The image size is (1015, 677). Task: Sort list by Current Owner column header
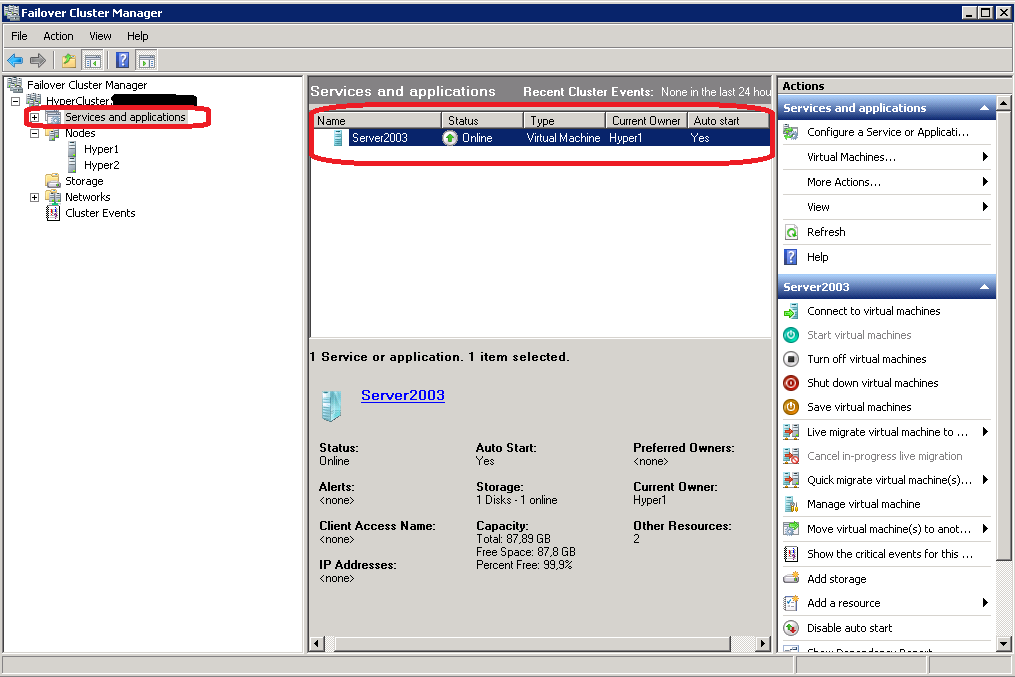pyautogui.click(x=646, y=121)
